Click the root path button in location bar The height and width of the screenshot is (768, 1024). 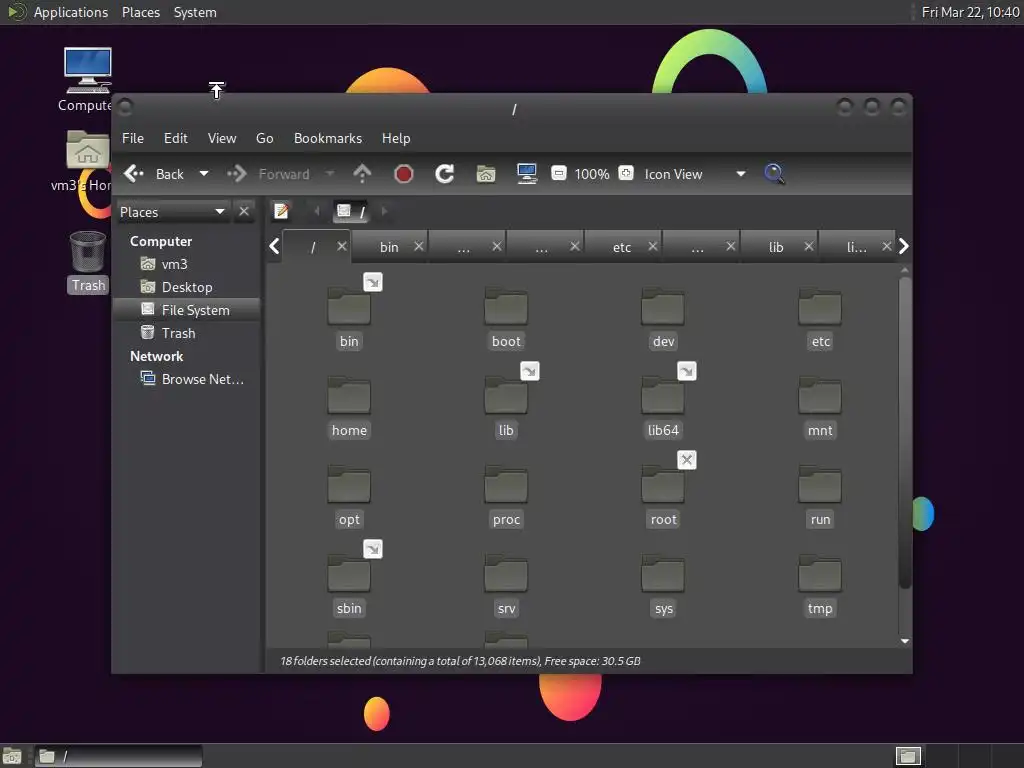(x=351, y=211)
